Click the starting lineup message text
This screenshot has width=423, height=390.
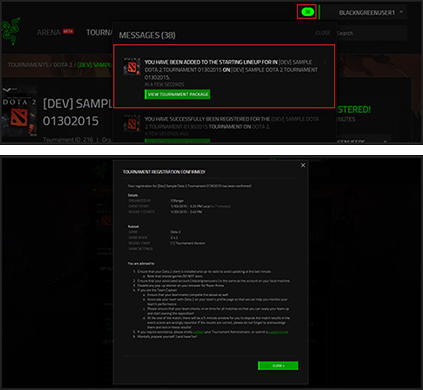(x=231, y=70)
